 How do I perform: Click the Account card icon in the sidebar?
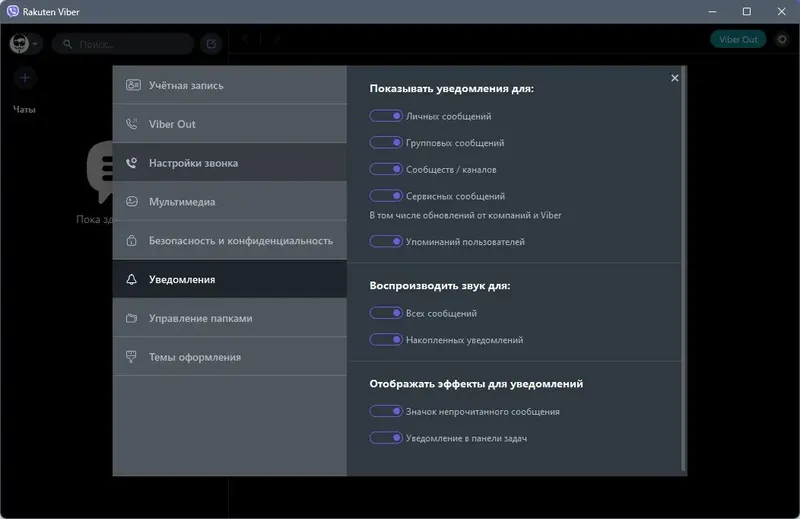[x=133, y=85]
